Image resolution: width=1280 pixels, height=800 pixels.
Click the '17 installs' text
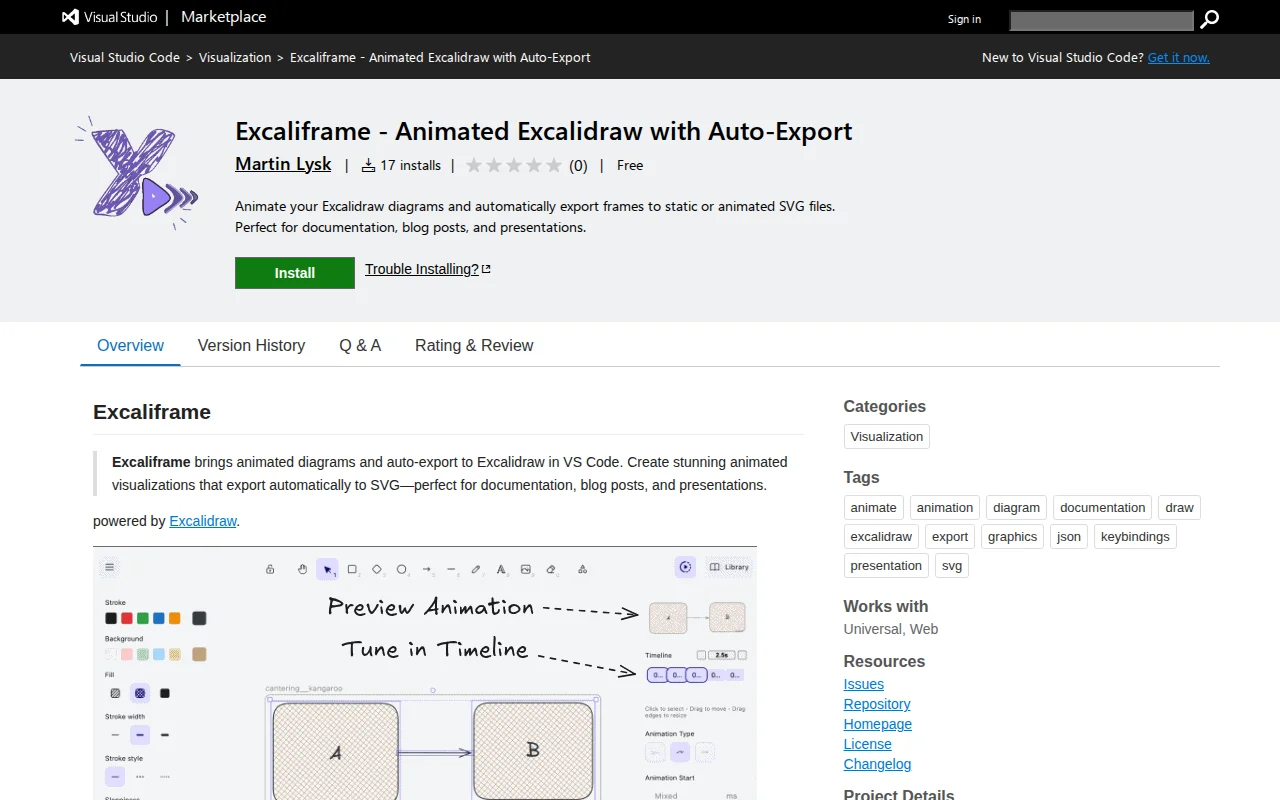410,165
